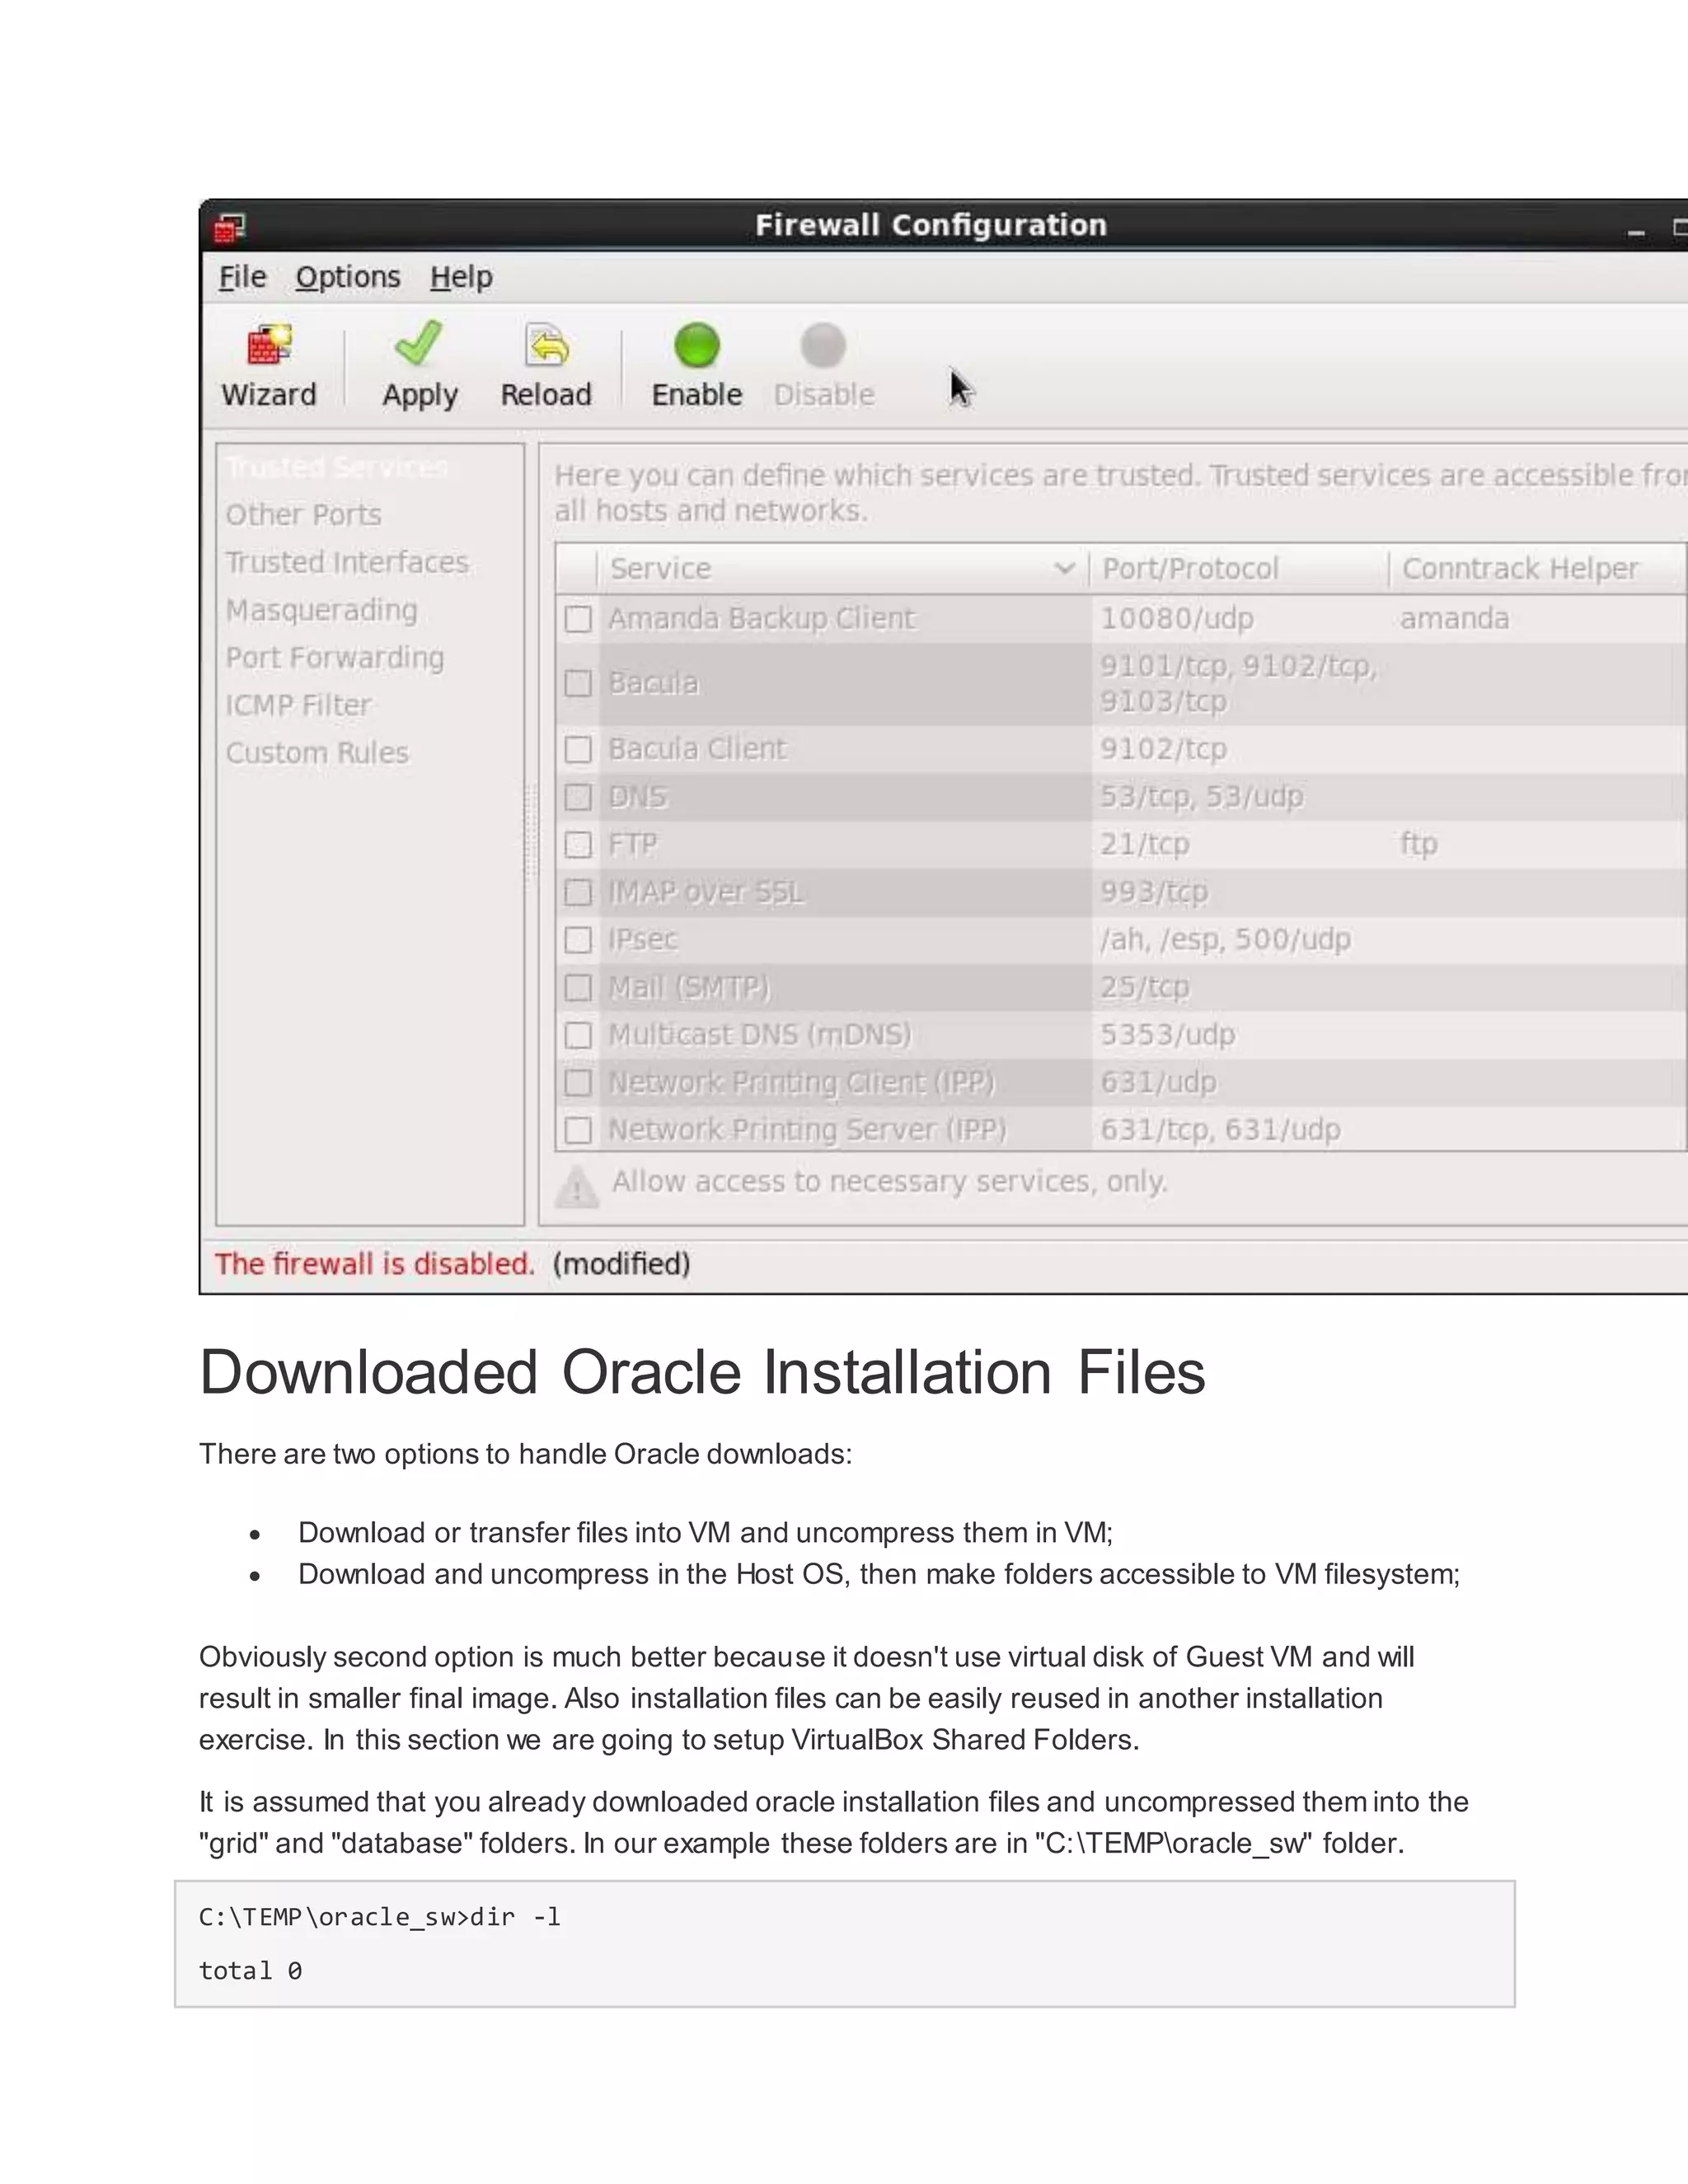The height and width of the screenshot is (2184, 1688).
Task: Check the FTP service checkbox
Action: (578, 845)
